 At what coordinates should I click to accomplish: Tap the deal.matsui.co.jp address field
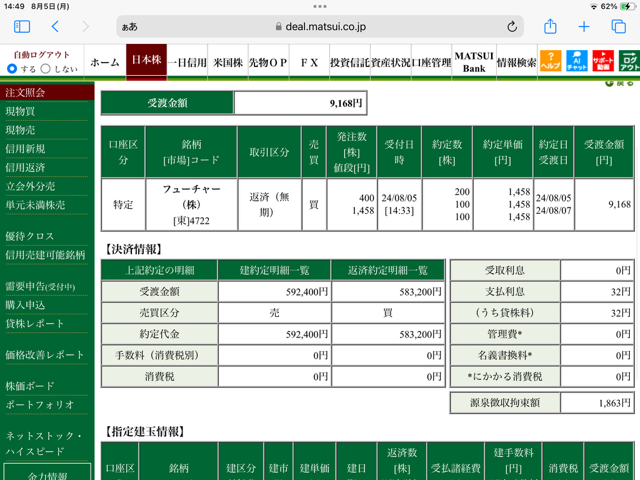point(320,27)
